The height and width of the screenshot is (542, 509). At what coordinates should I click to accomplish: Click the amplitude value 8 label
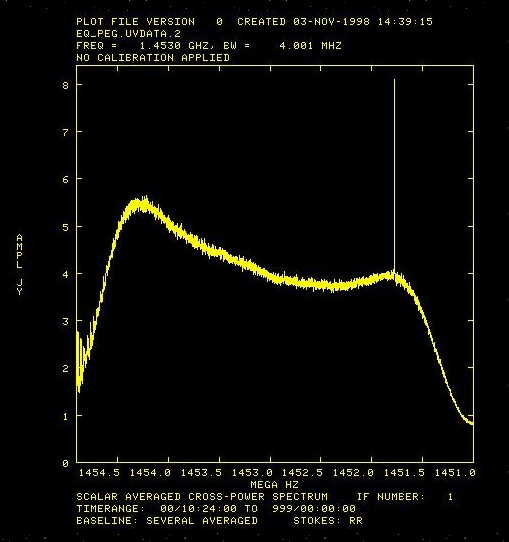click(66, 85)
